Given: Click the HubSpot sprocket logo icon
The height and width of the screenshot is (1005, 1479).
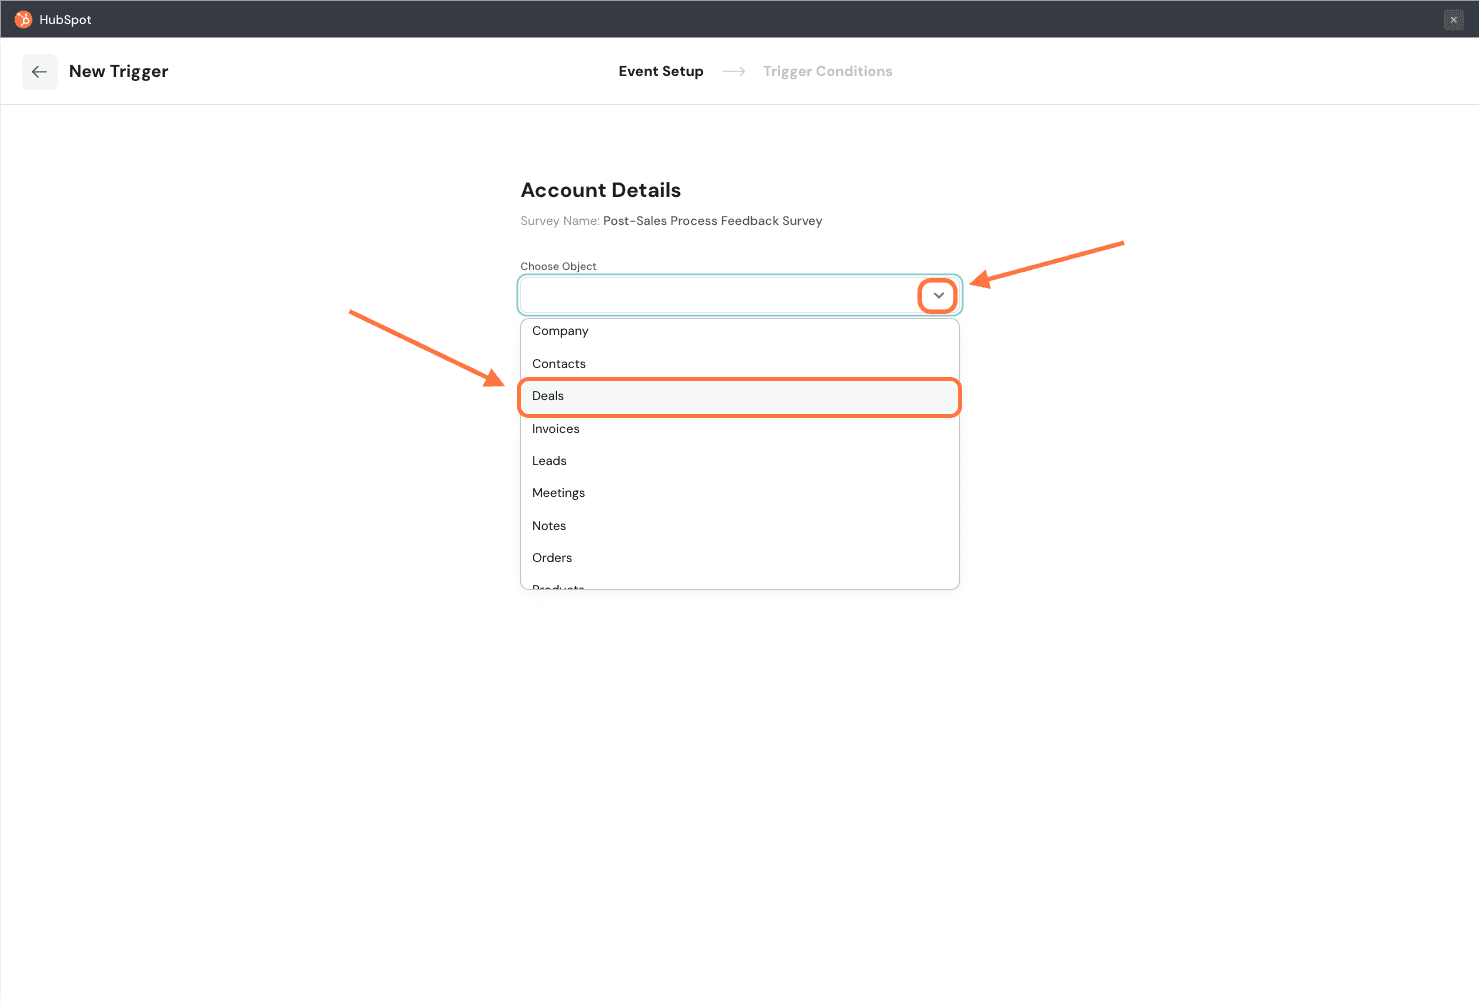Looking at the screenshot, I should (23, 19).
